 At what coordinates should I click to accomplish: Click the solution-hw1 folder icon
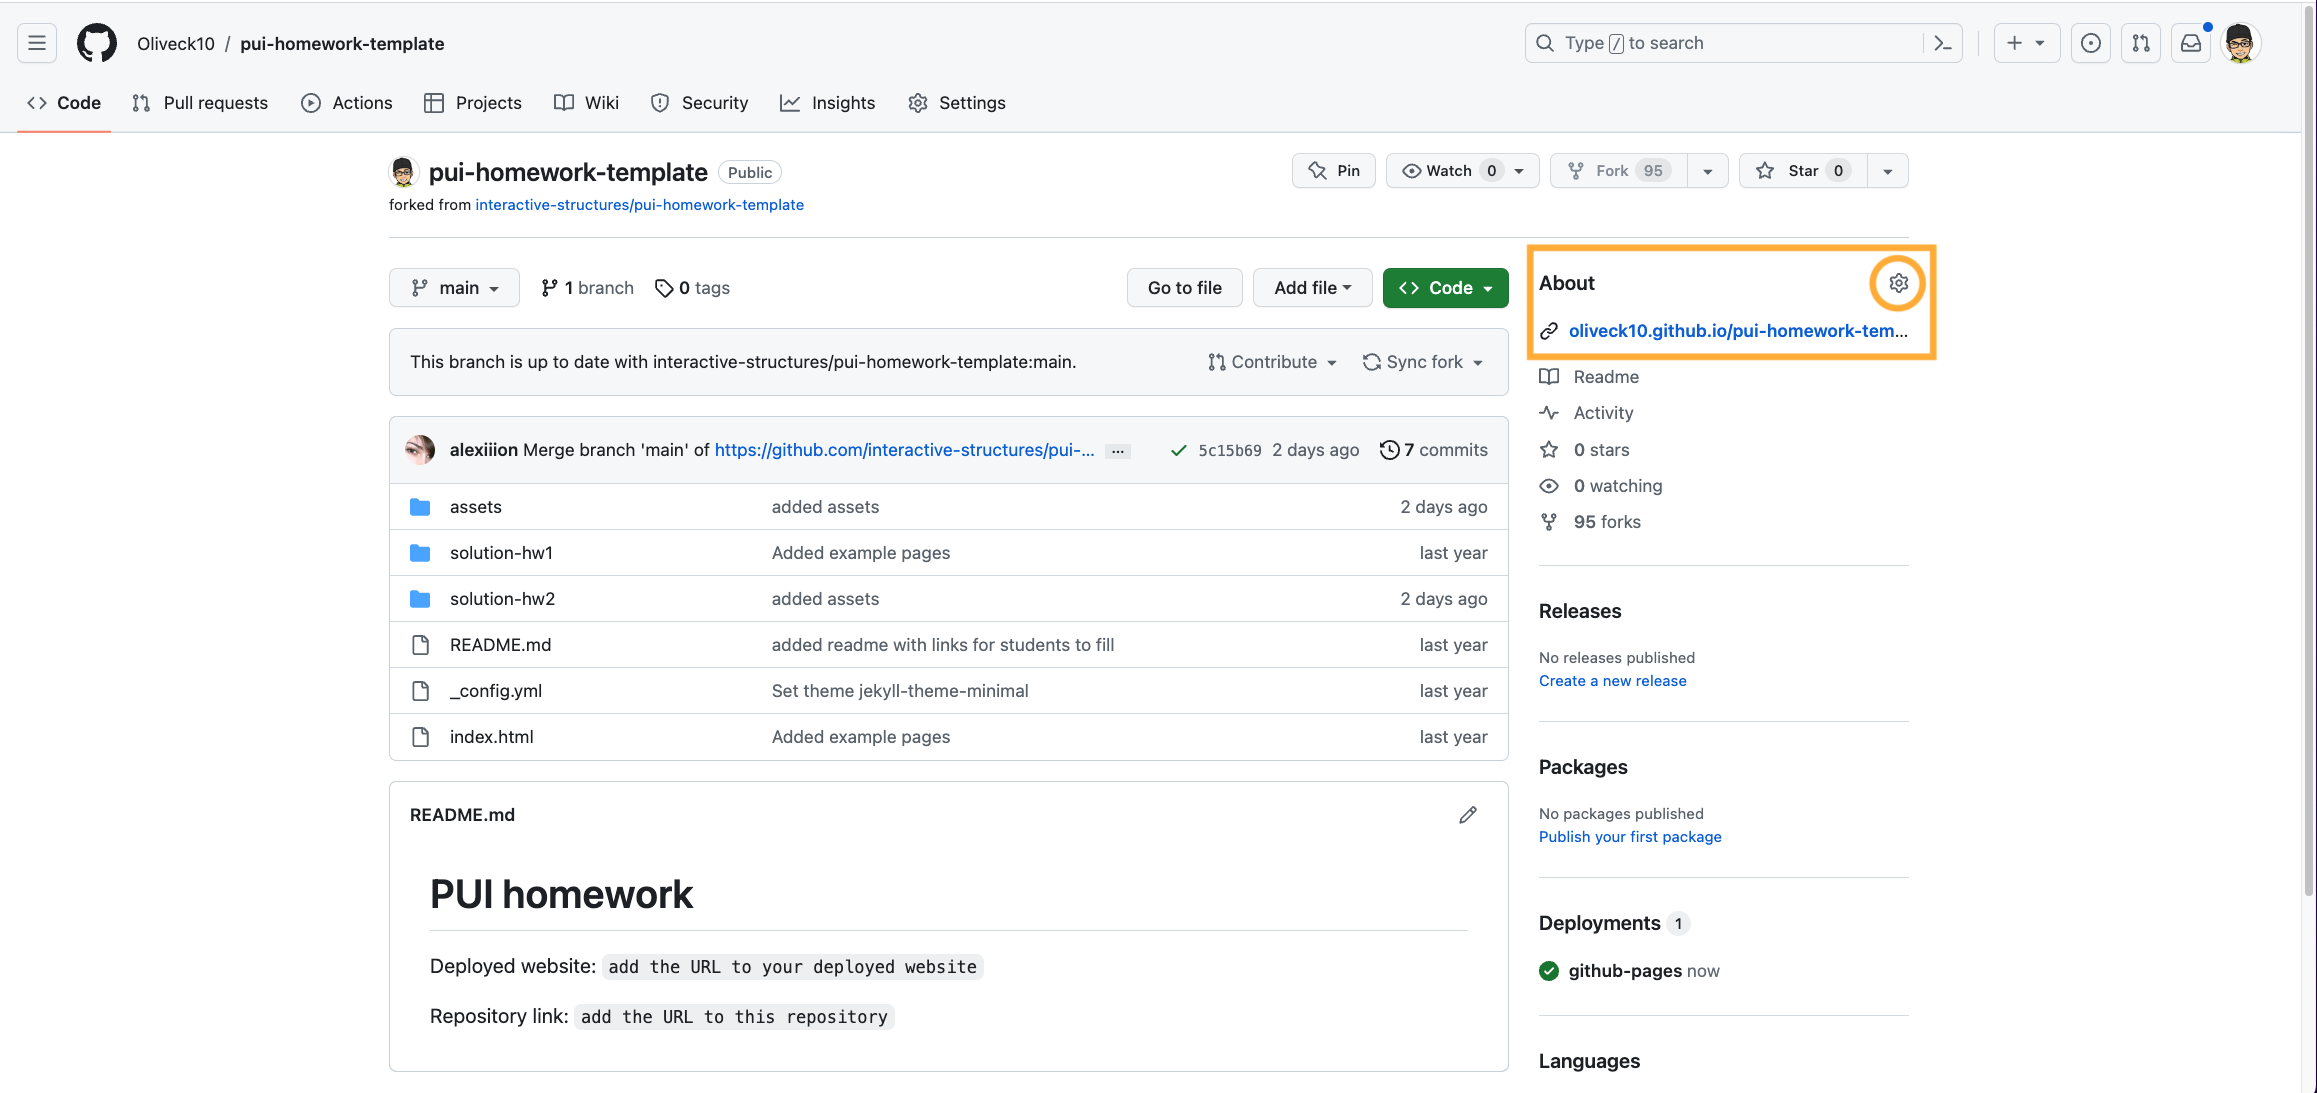pos(420,553)
